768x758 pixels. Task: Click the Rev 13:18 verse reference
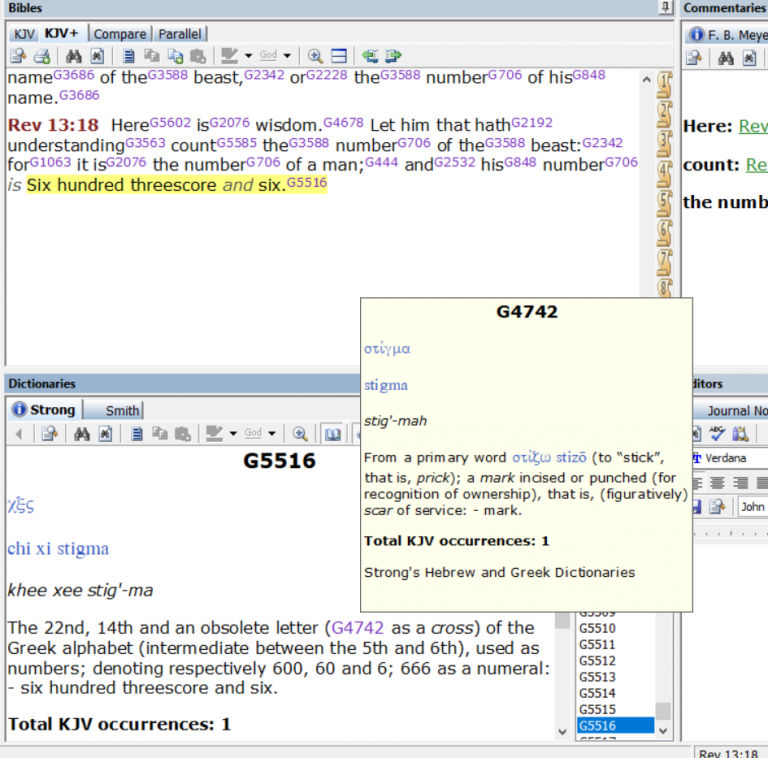point(53,125)
